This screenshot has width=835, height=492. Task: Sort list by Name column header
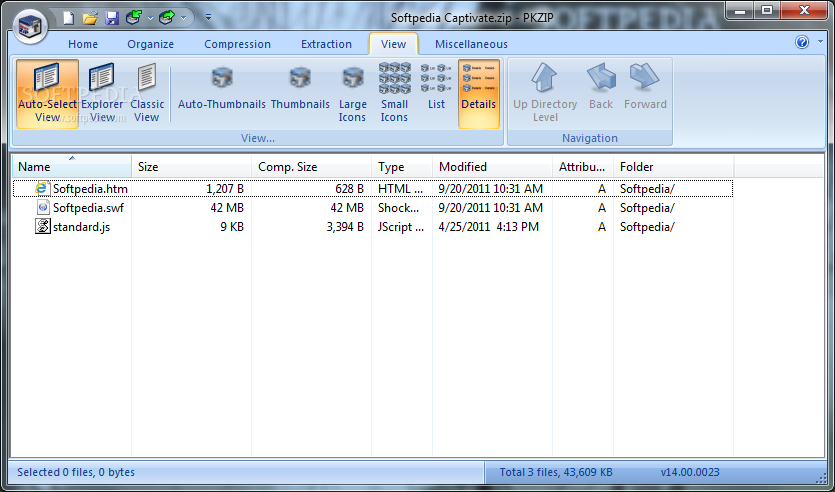(72, 167)
